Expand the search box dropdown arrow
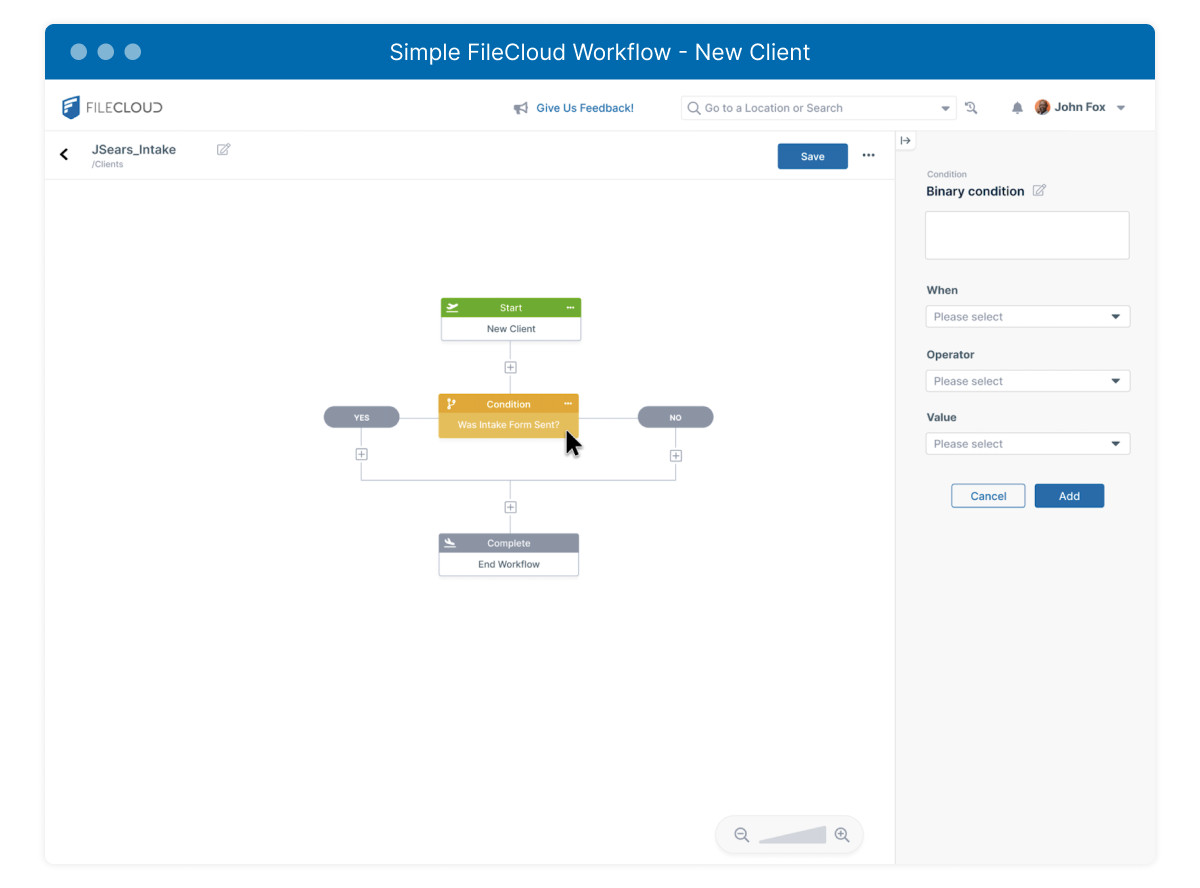Image resolution: width=1200 pixels, height=888 pixels. pos(946,108)
